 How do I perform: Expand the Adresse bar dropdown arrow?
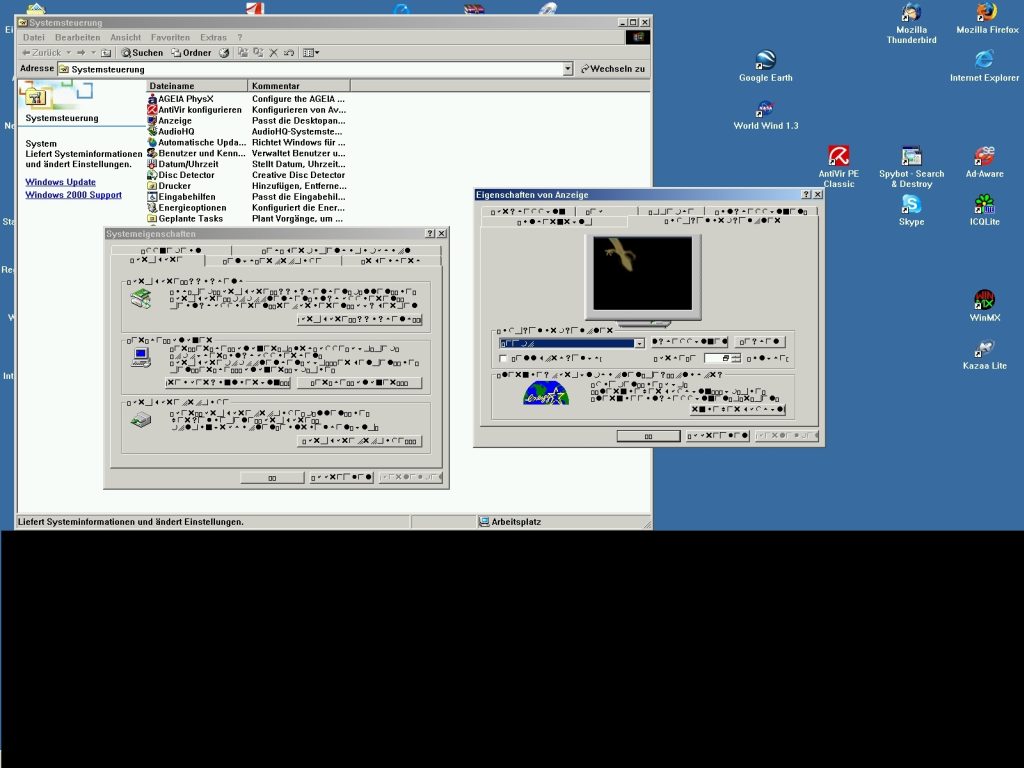tap(568, 69)
